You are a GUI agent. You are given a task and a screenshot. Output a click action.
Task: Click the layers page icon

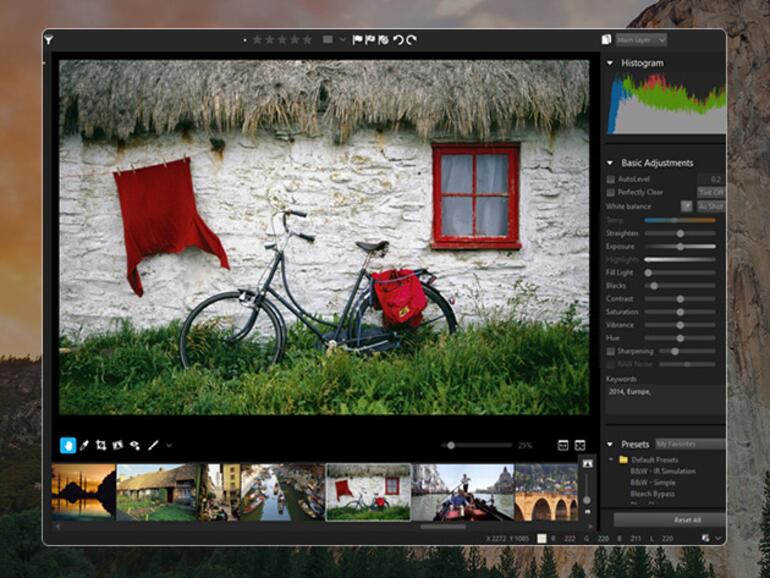[x=606, y=39]
